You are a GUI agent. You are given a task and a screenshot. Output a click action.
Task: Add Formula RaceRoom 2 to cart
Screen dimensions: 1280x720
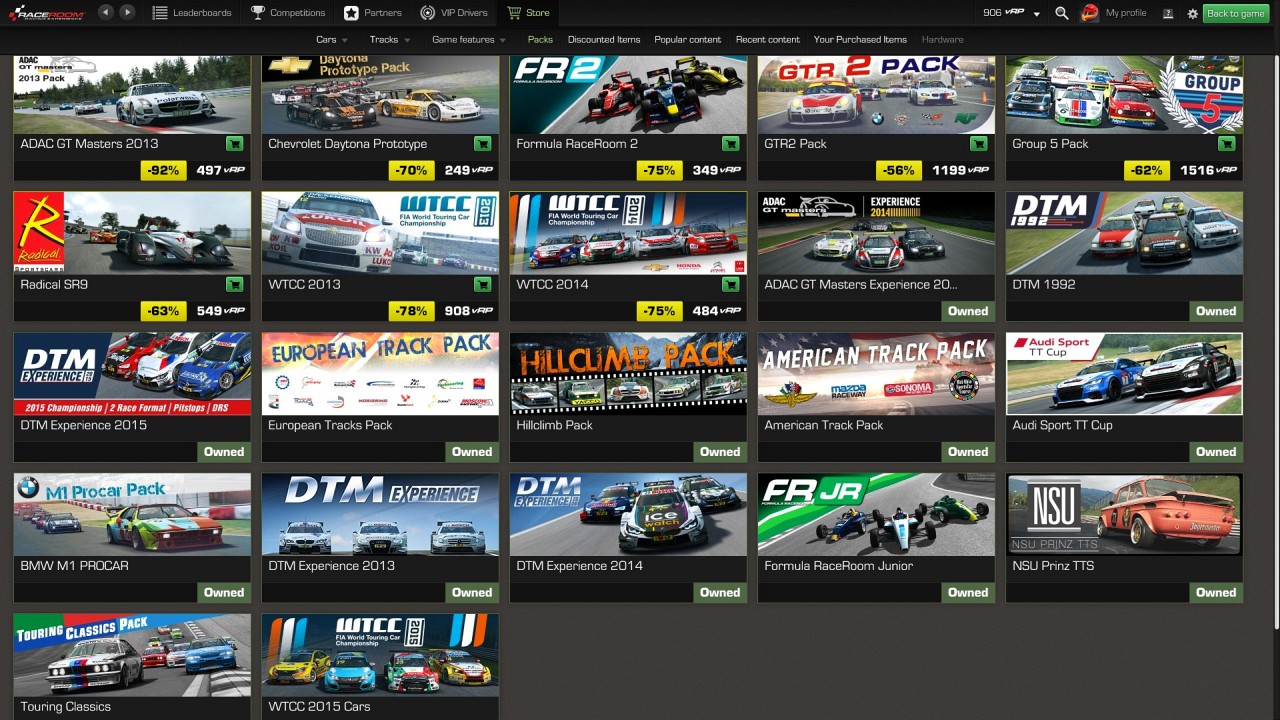(x=731, y=144)
